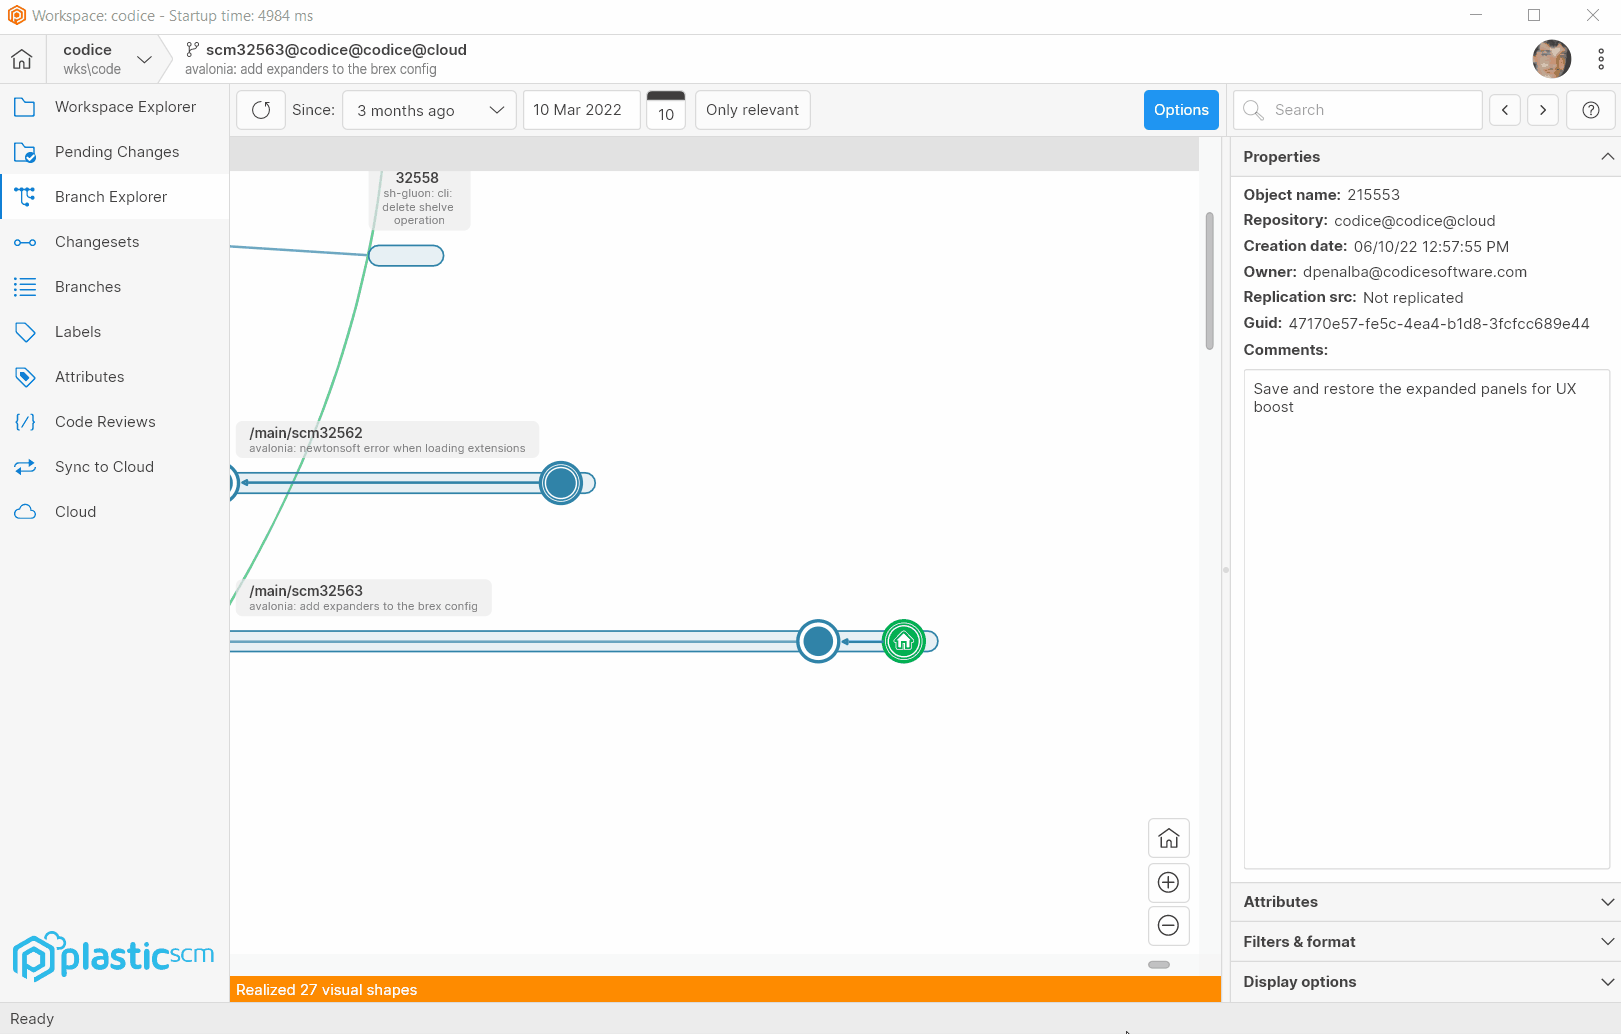
Task: Expand the Attributes panel section
Action: tap(1425, 902)
